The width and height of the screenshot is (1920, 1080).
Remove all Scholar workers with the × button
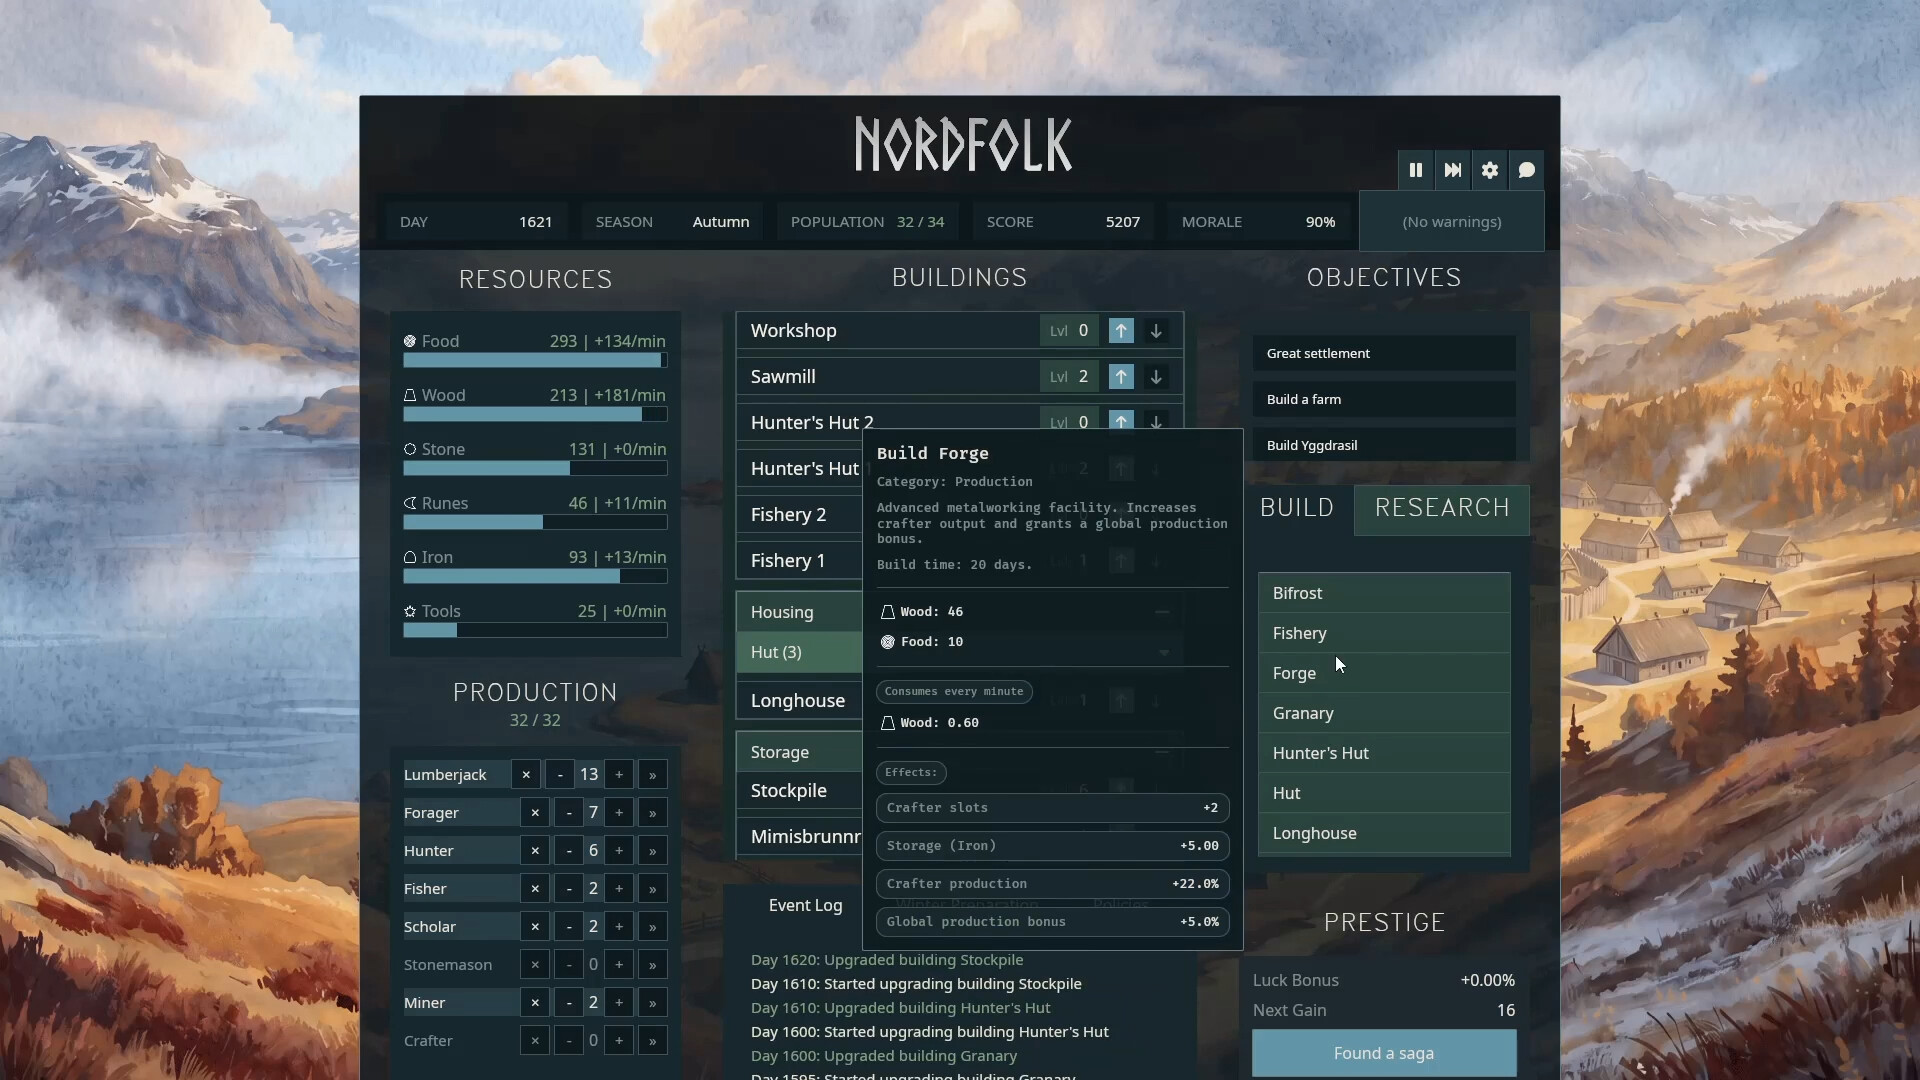coord(535,927)
